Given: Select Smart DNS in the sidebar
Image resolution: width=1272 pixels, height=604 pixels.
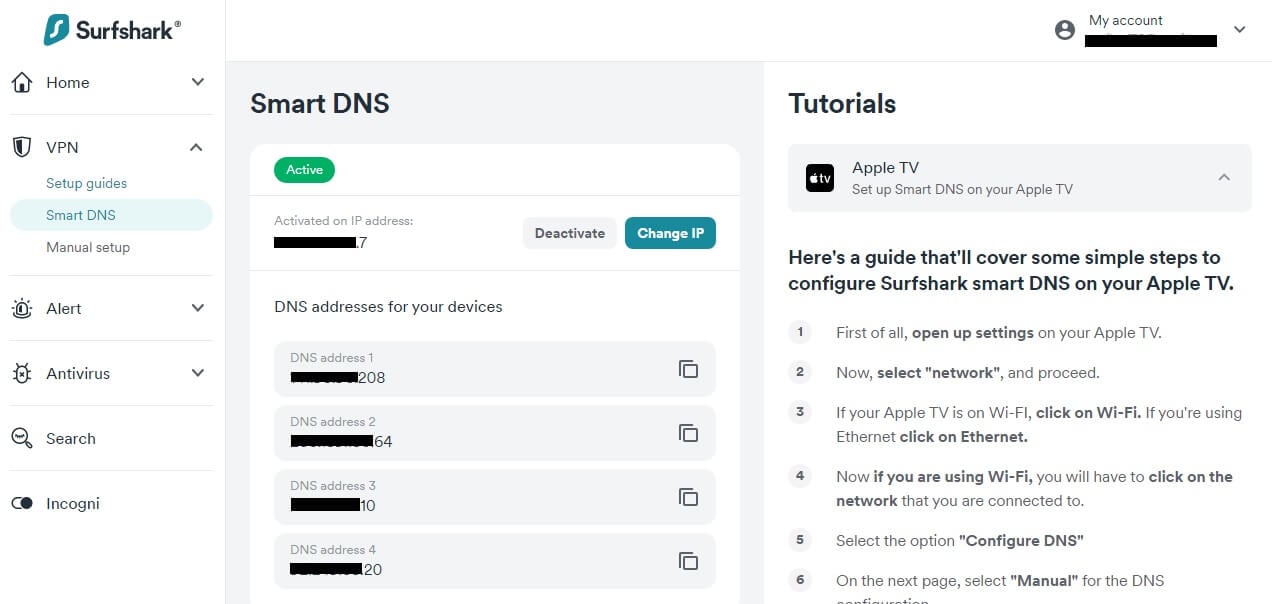Looking at the screenshot, I should 111,215.
